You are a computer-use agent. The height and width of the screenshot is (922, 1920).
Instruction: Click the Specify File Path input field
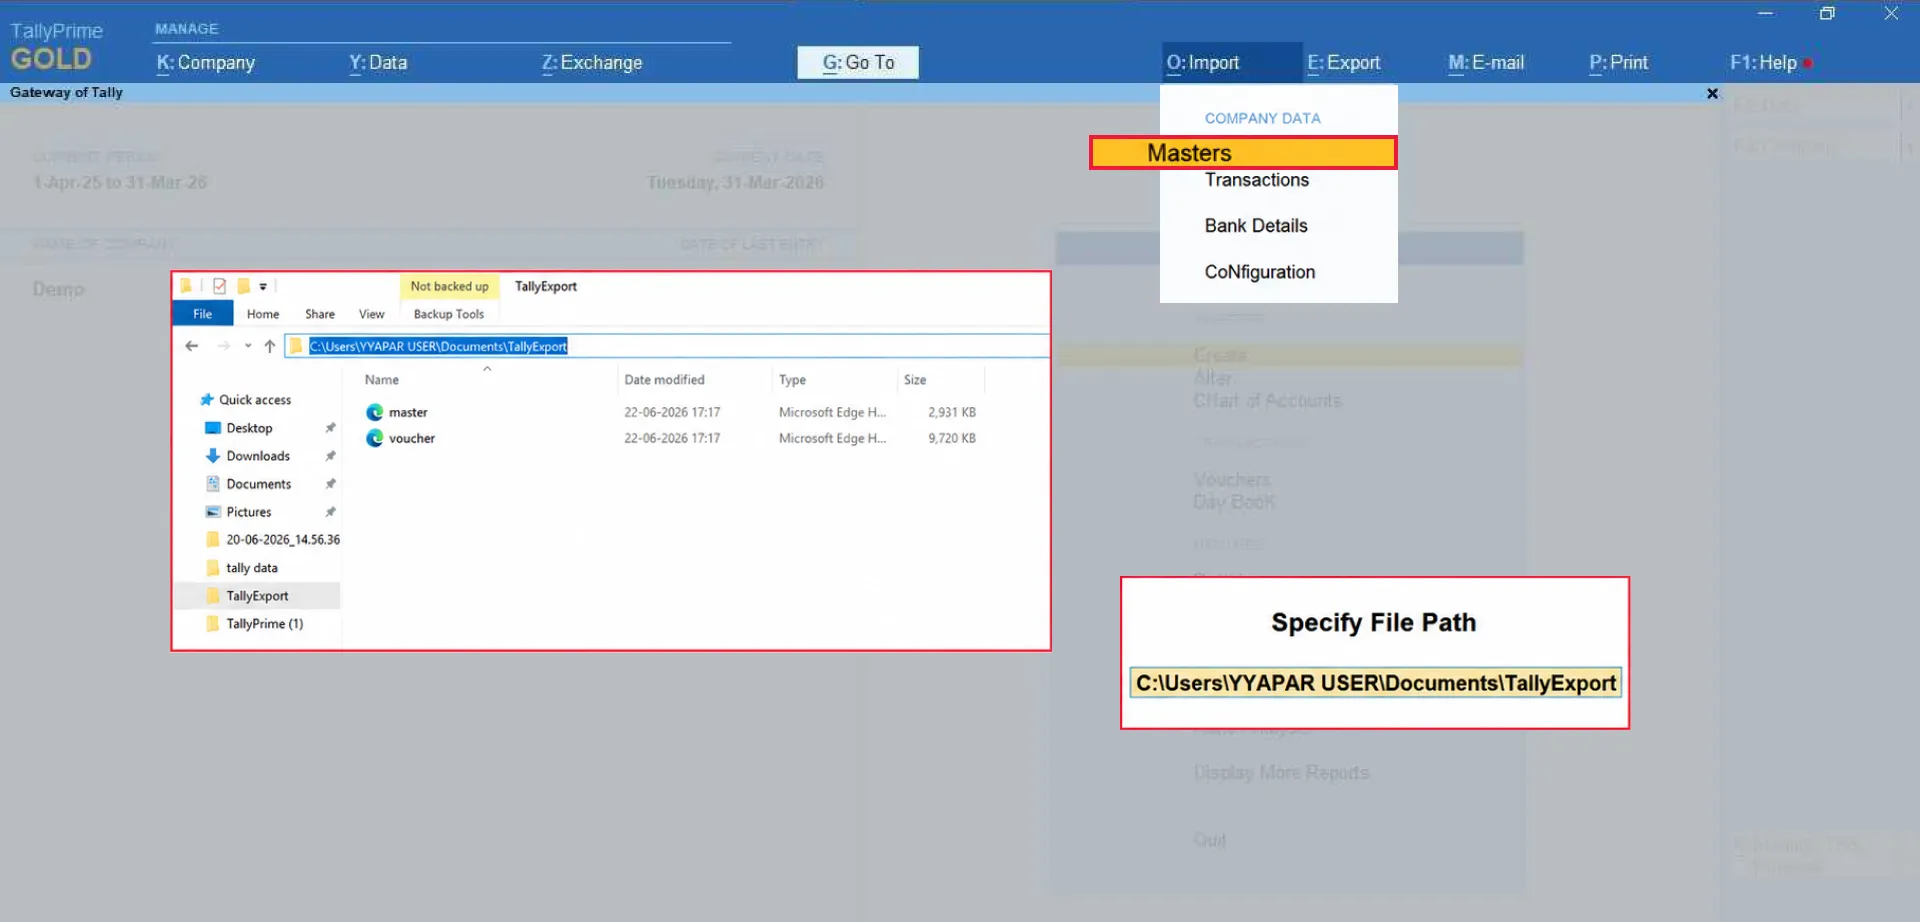(x=1375, y=683)
